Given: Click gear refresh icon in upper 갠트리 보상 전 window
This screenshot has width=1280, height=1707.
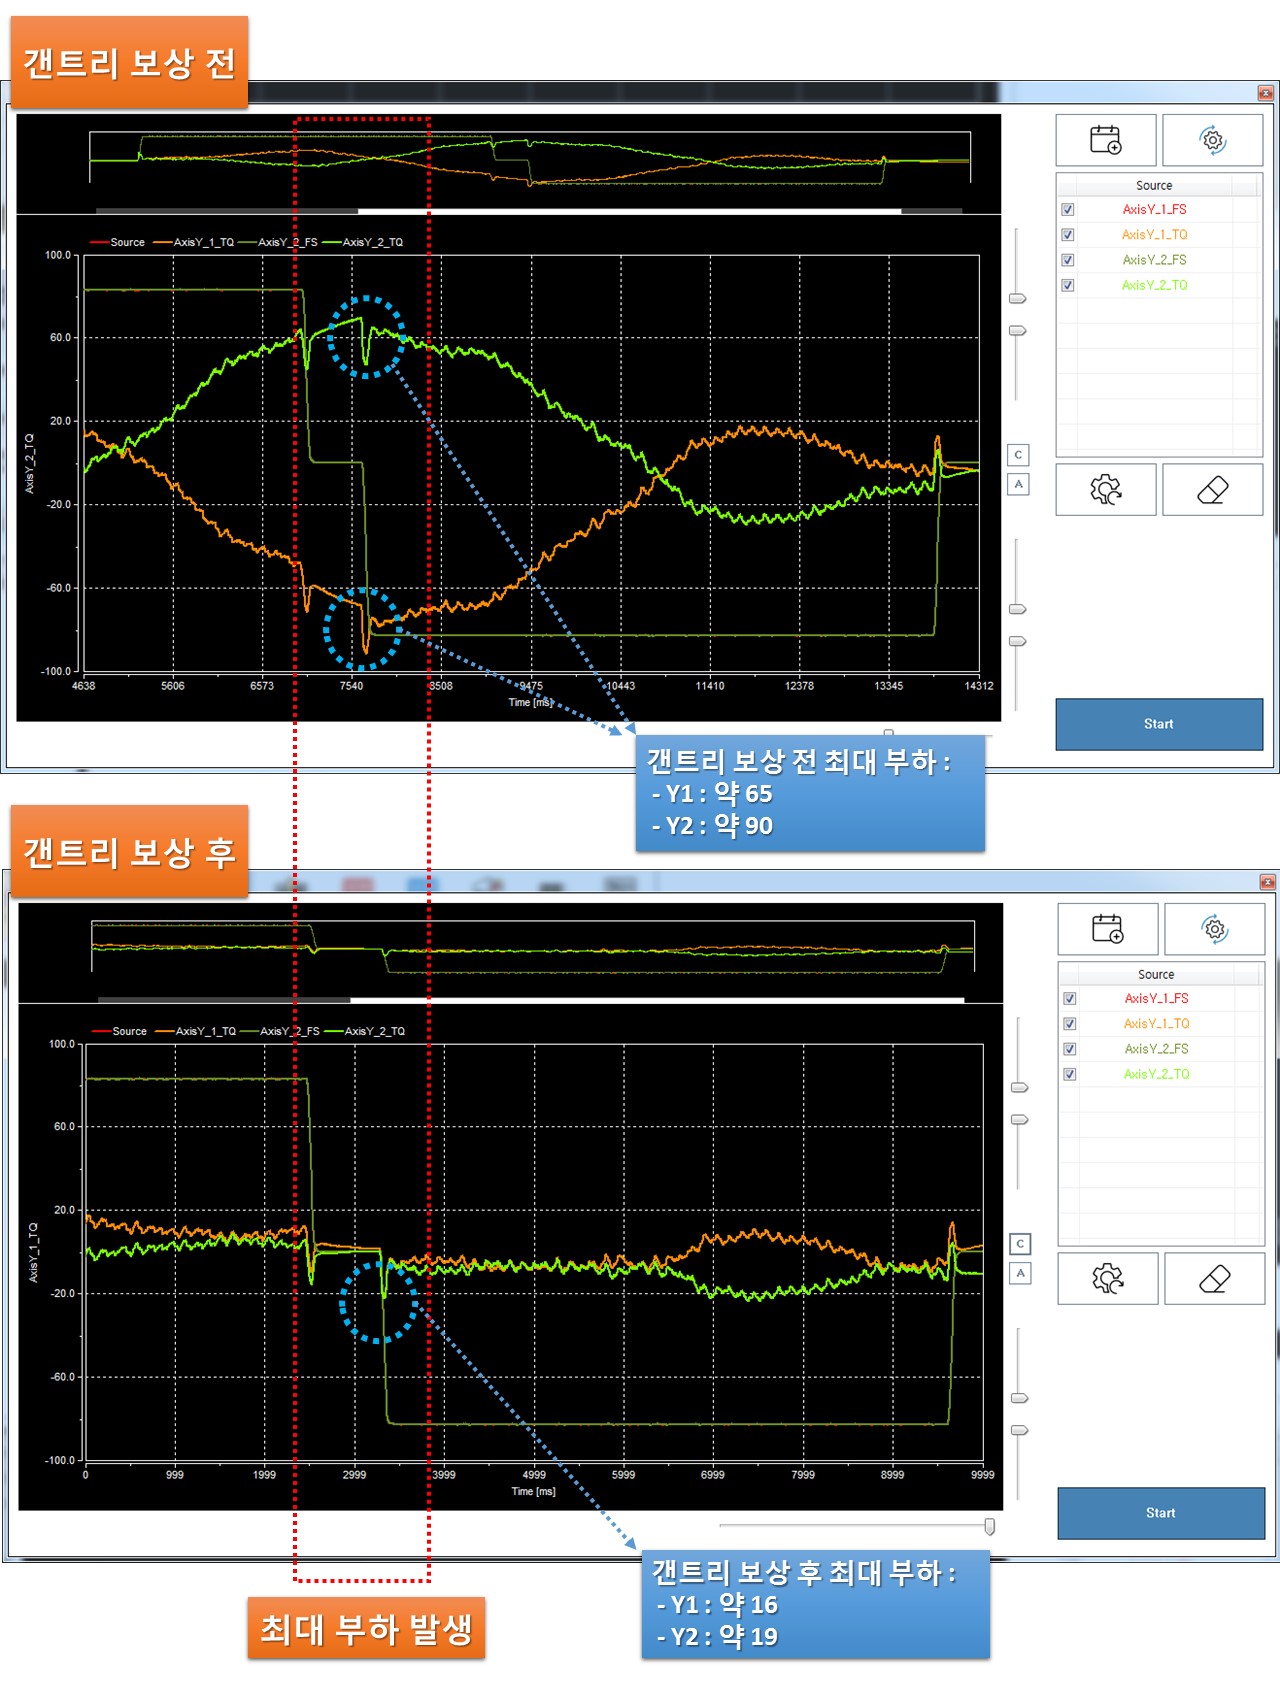Looking at the screenshot, I should pos(1212,140).
